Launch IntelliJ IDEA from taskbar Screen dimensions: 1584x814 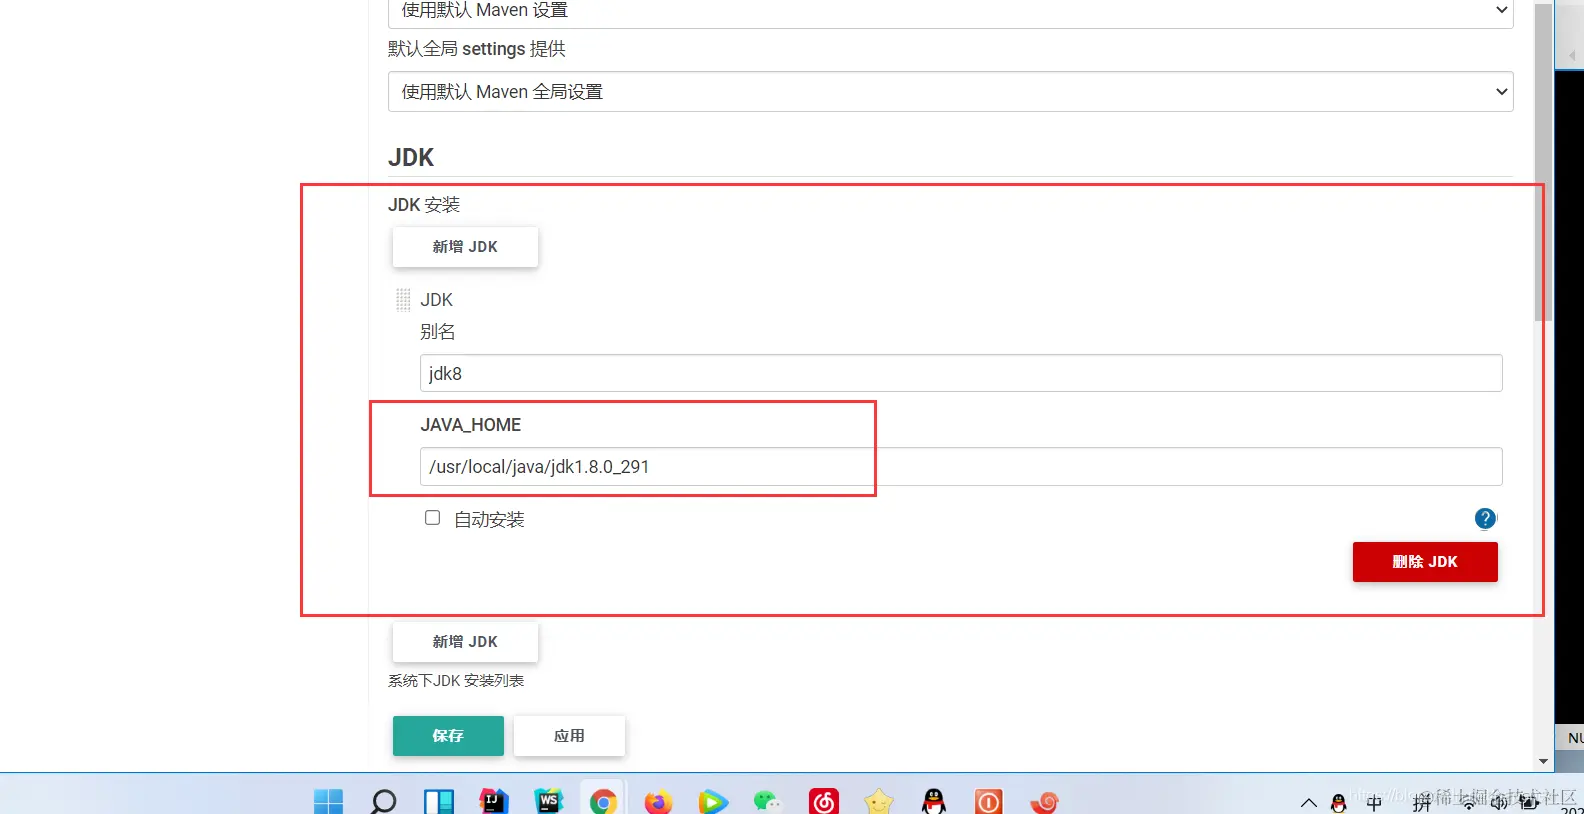click(494, 801)
